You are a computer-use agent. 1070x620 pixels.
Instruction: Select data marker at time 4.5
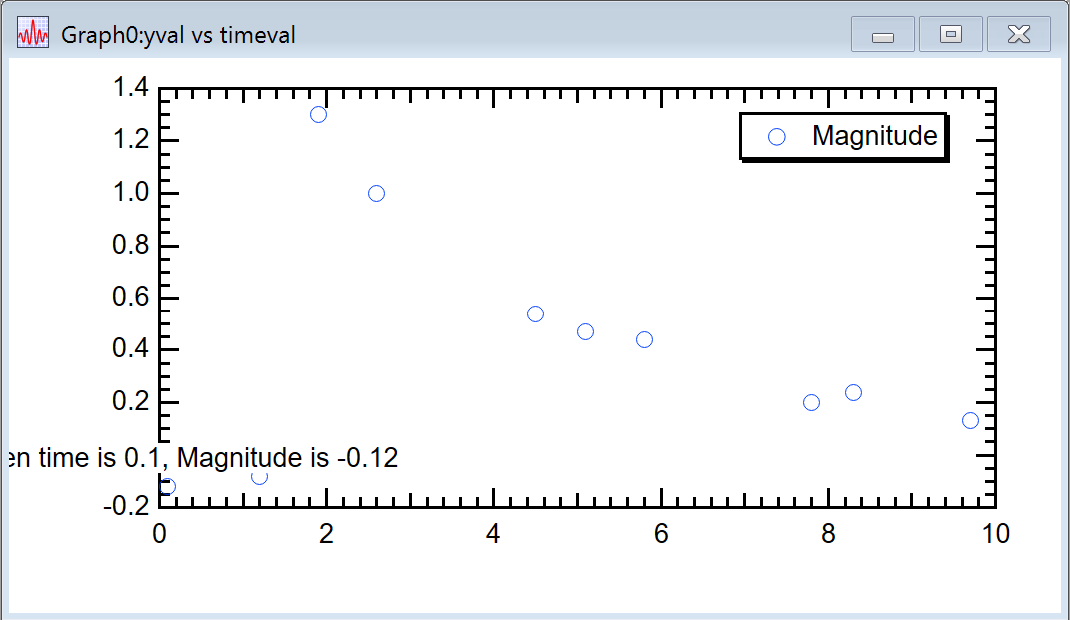(535, 314)
